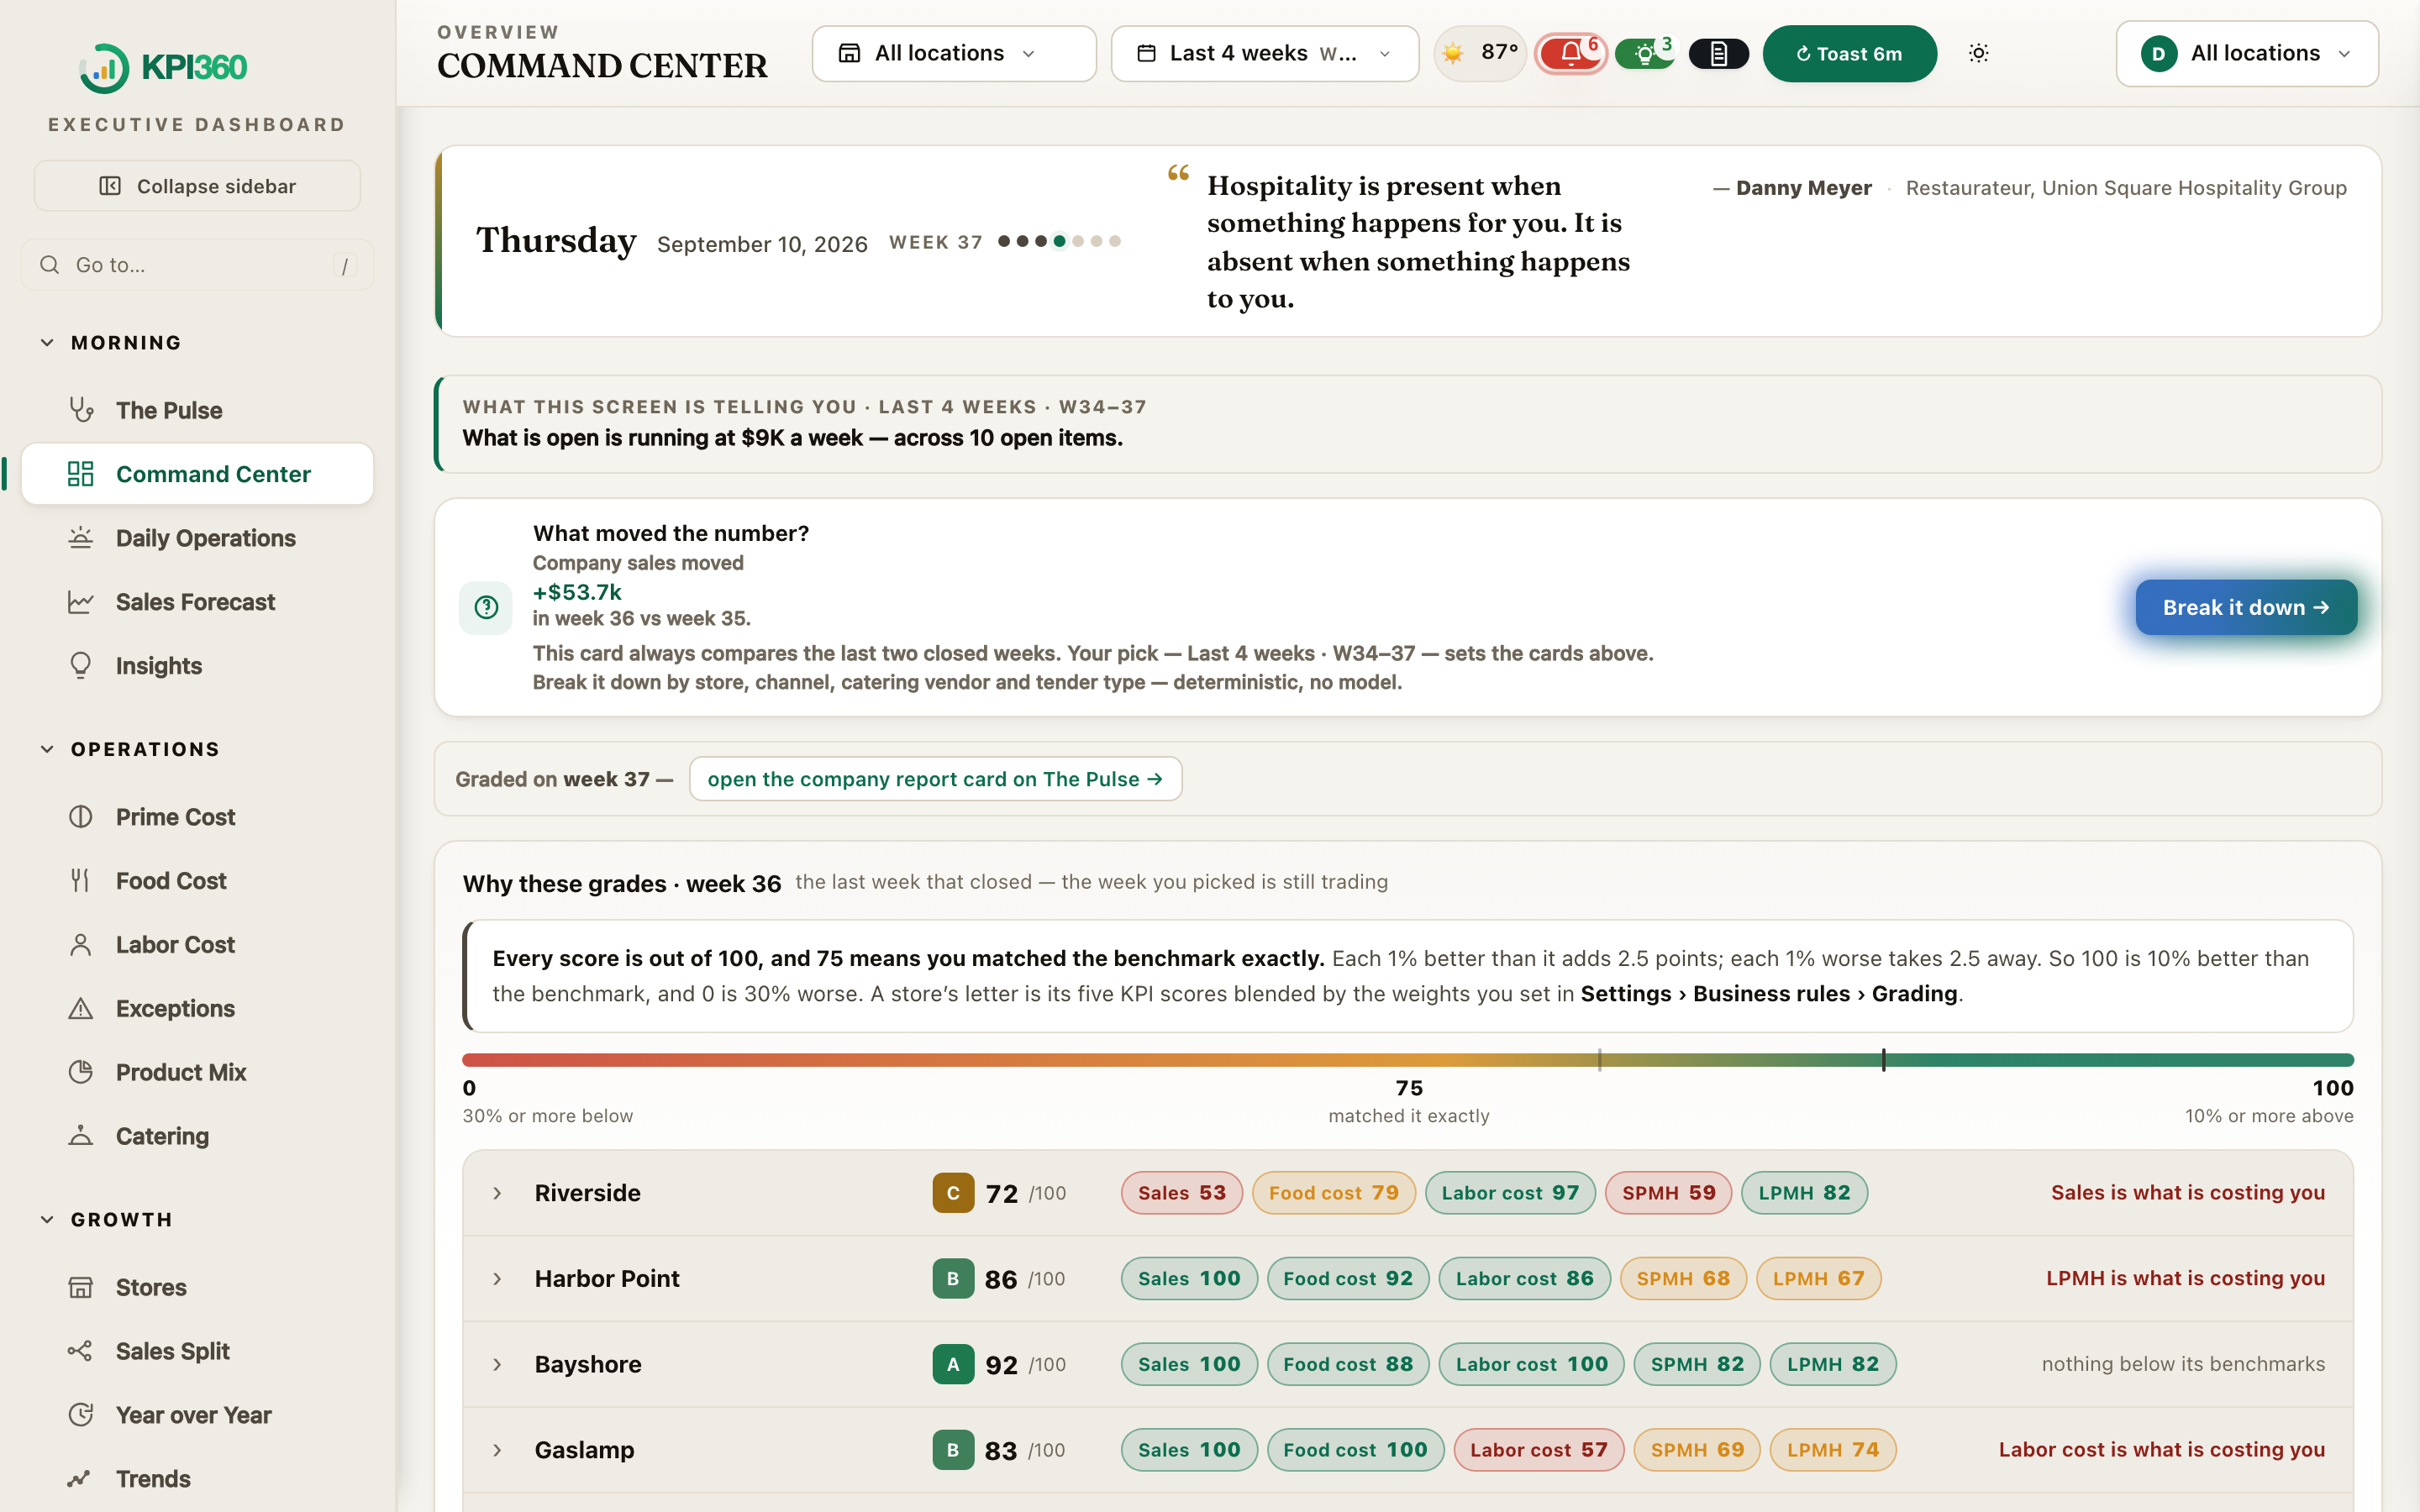Click the Labor Cost person icon

tap(81, 945)
